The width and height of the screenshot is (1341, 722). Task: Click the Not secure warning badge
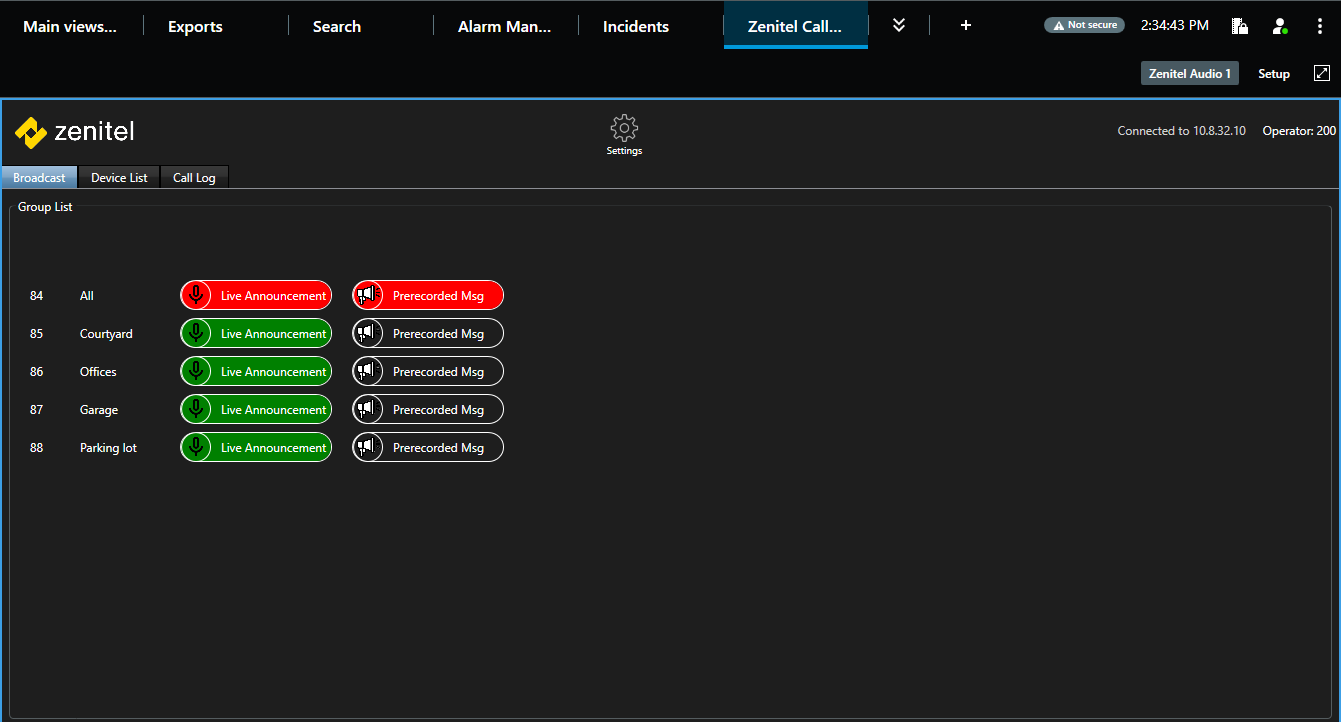1084,26
